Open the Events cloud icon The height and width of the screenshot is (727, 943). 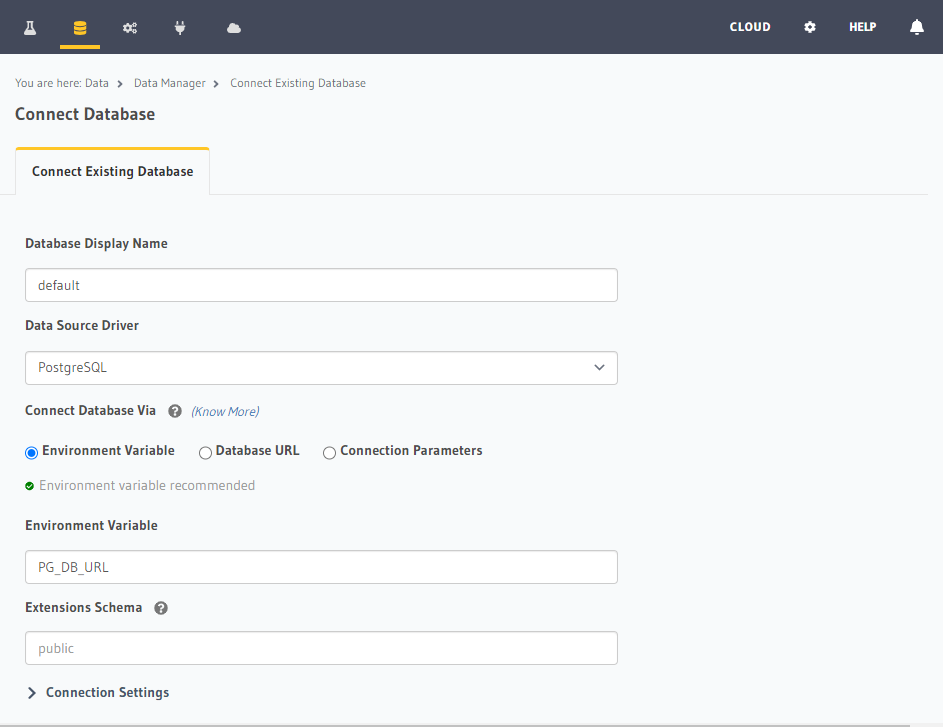coord(233,26)
